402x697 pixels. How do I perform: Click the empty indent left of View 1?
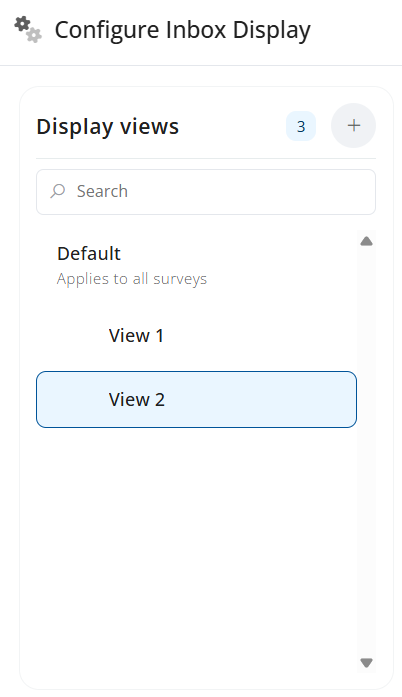(72, 336)
